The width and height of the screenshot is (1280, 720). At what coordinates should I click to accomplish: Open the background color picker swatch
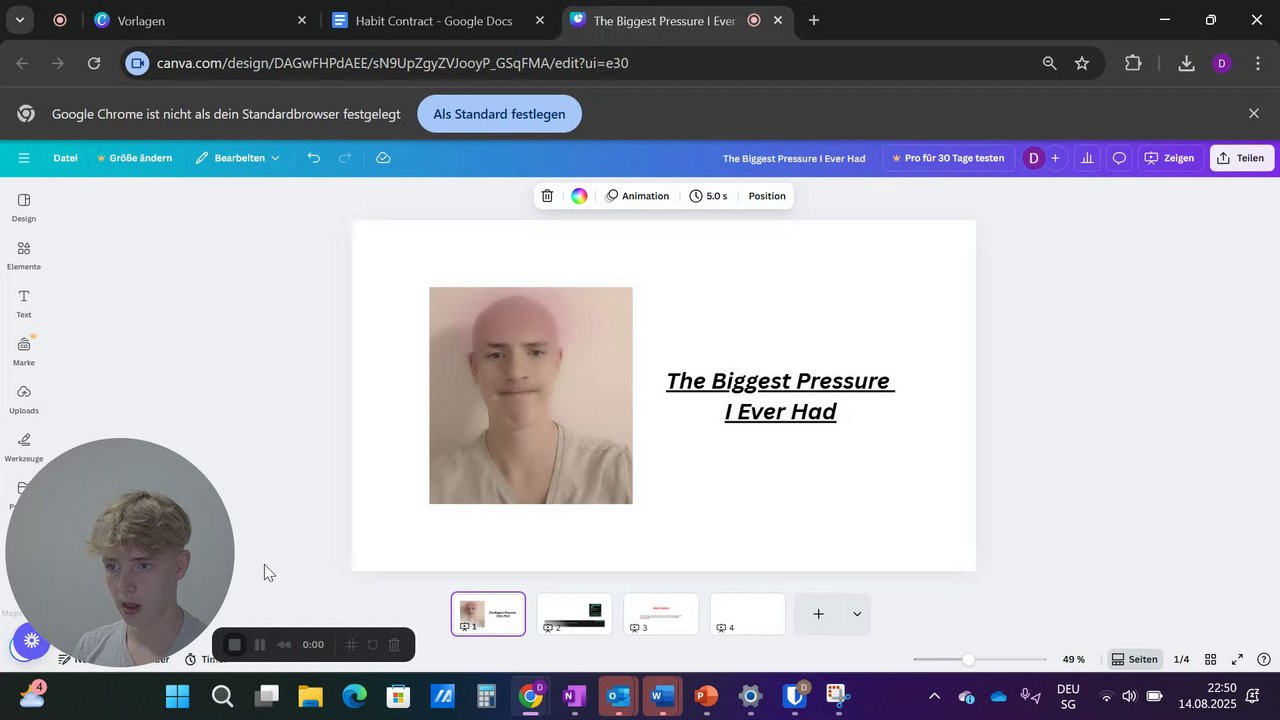579,196
